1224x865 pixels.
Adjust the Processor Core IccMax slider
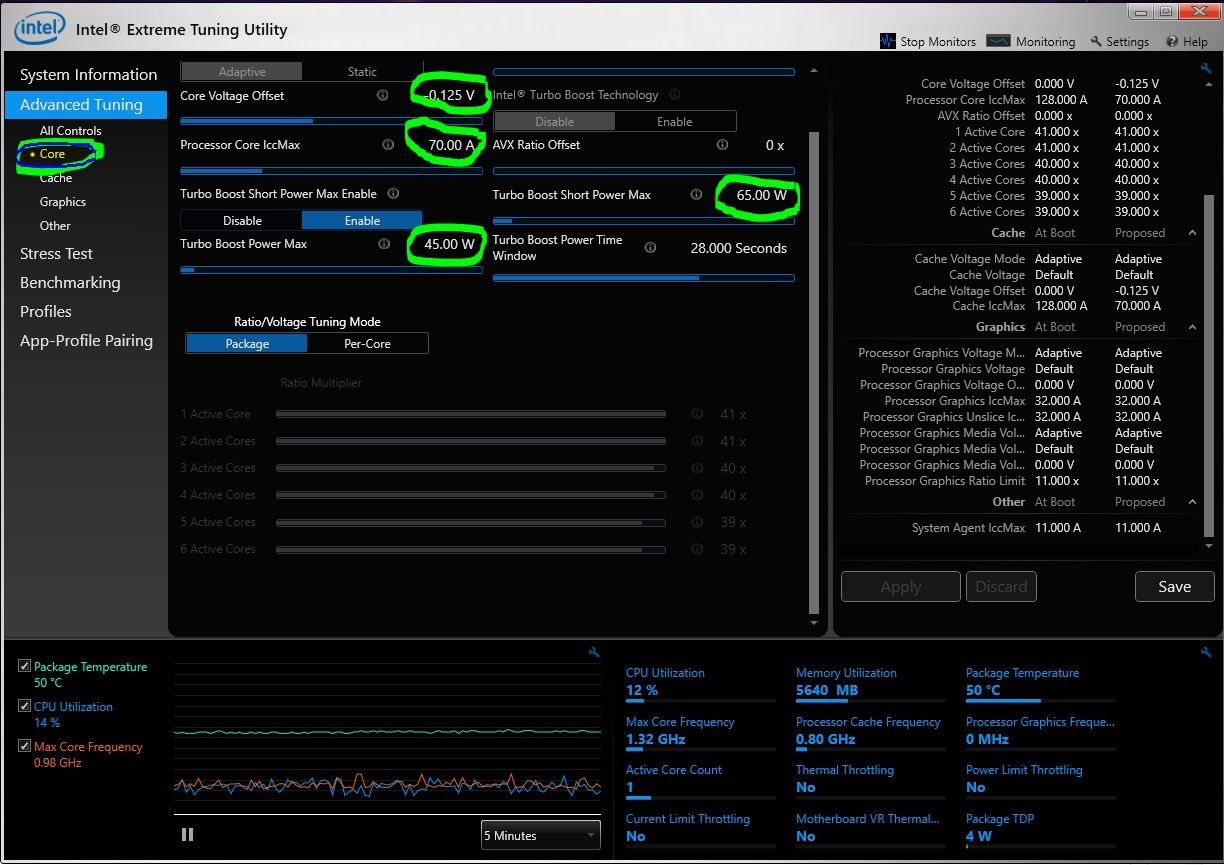[331, 170]
